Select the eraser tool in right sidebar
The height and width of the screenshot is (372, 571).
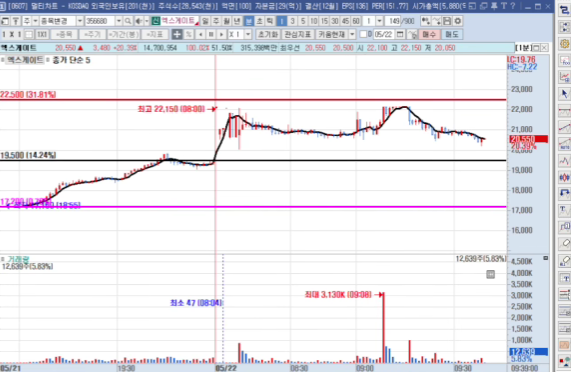tap(564, 243)
